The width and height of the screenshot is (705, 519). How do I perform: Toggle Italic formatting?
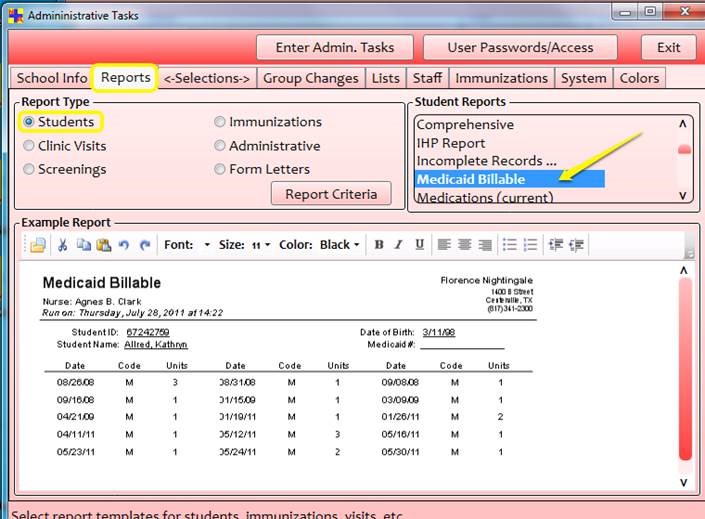click(x=398, y=244)
